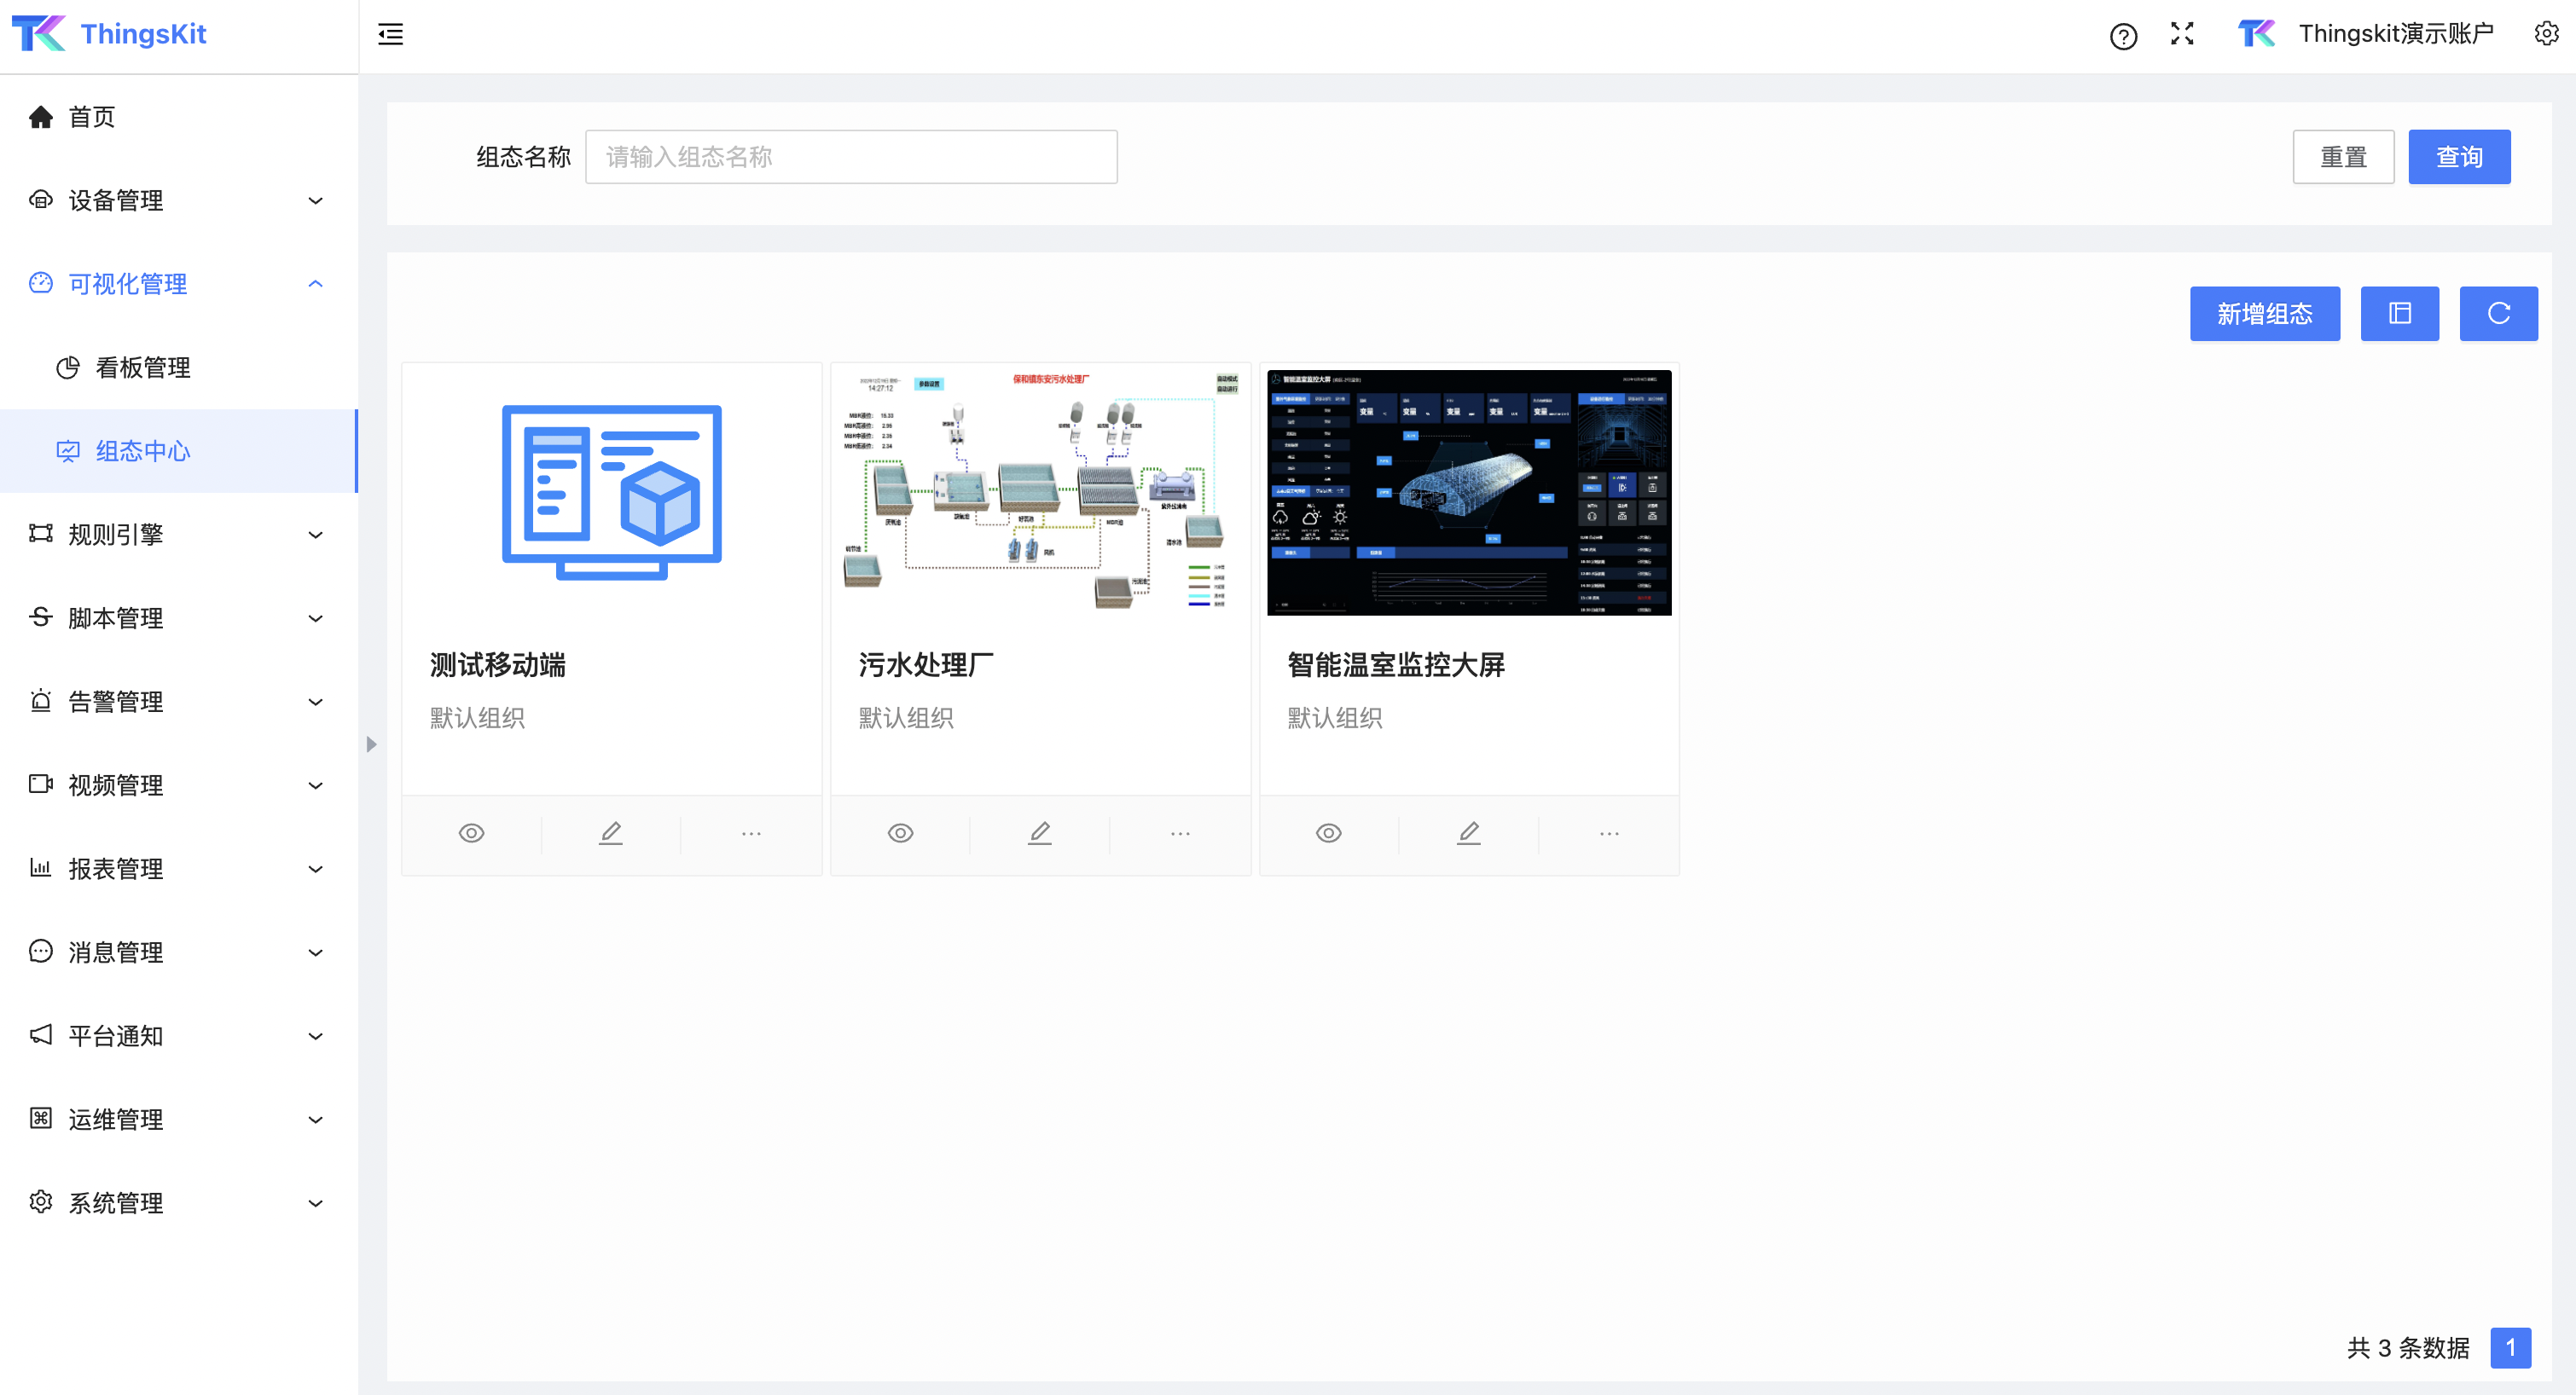Click the 可视化管理 dashboard icon

[41, 283]
